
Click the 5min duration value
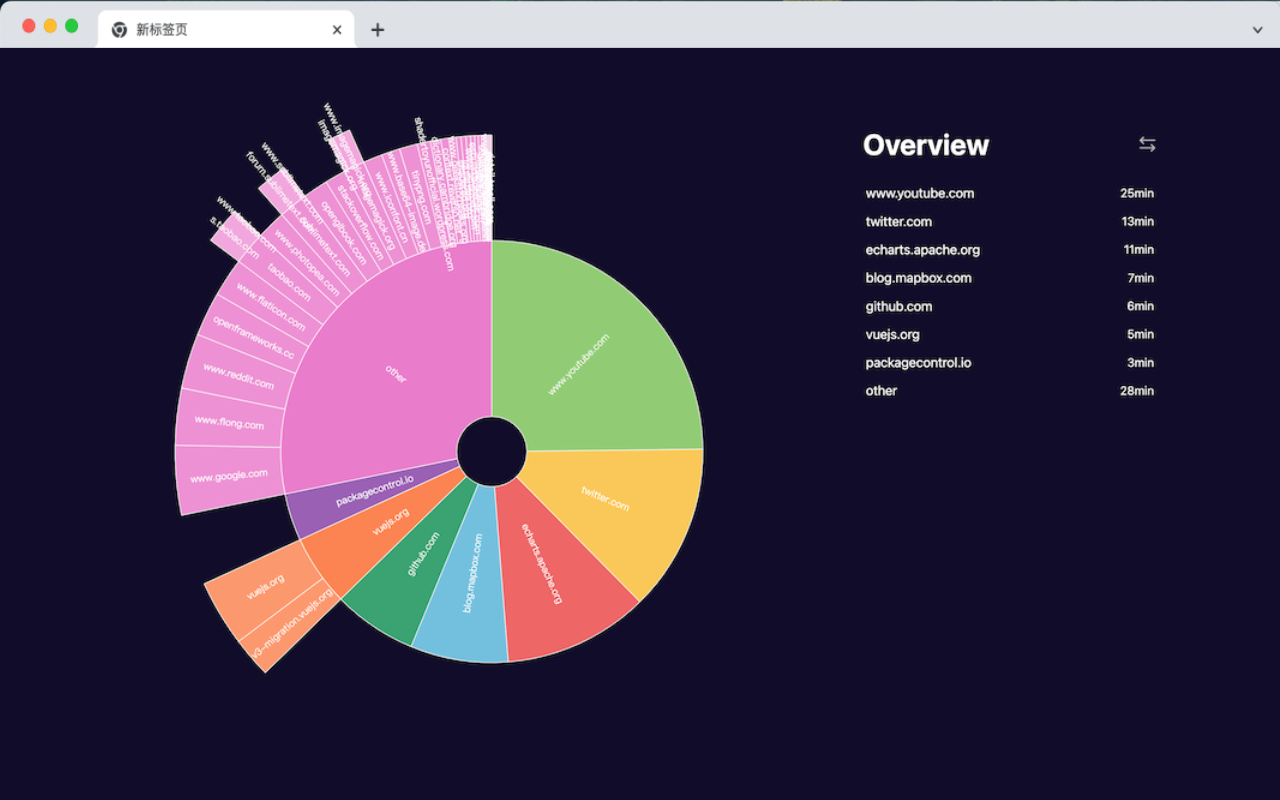pyautogui.click(x=1141, y=335)
